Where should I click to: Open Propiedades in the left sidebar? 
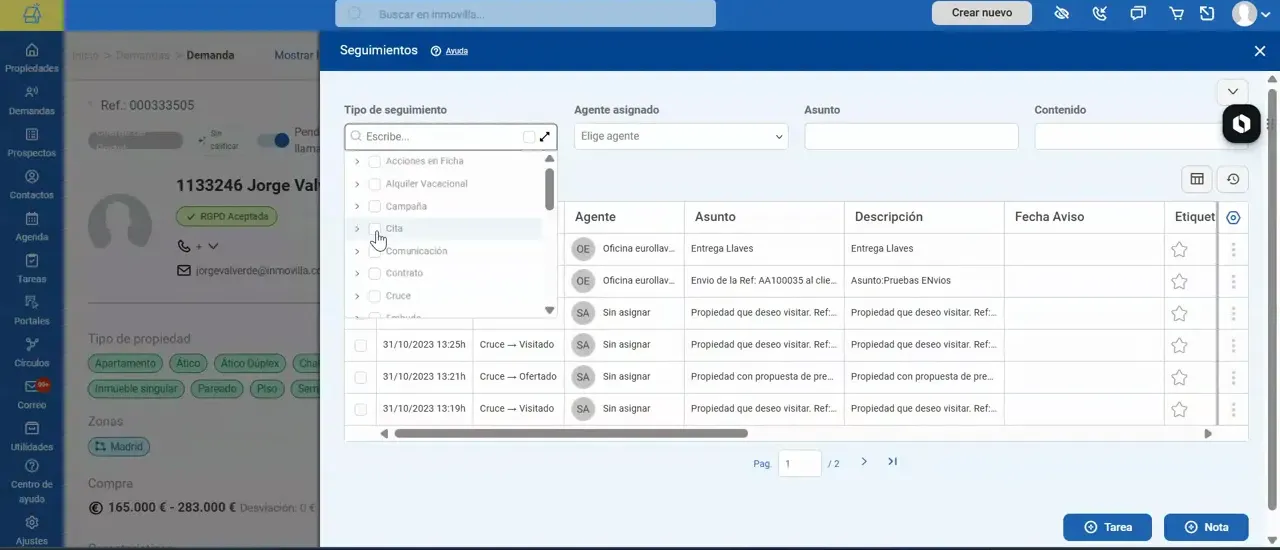coord(31,58)
